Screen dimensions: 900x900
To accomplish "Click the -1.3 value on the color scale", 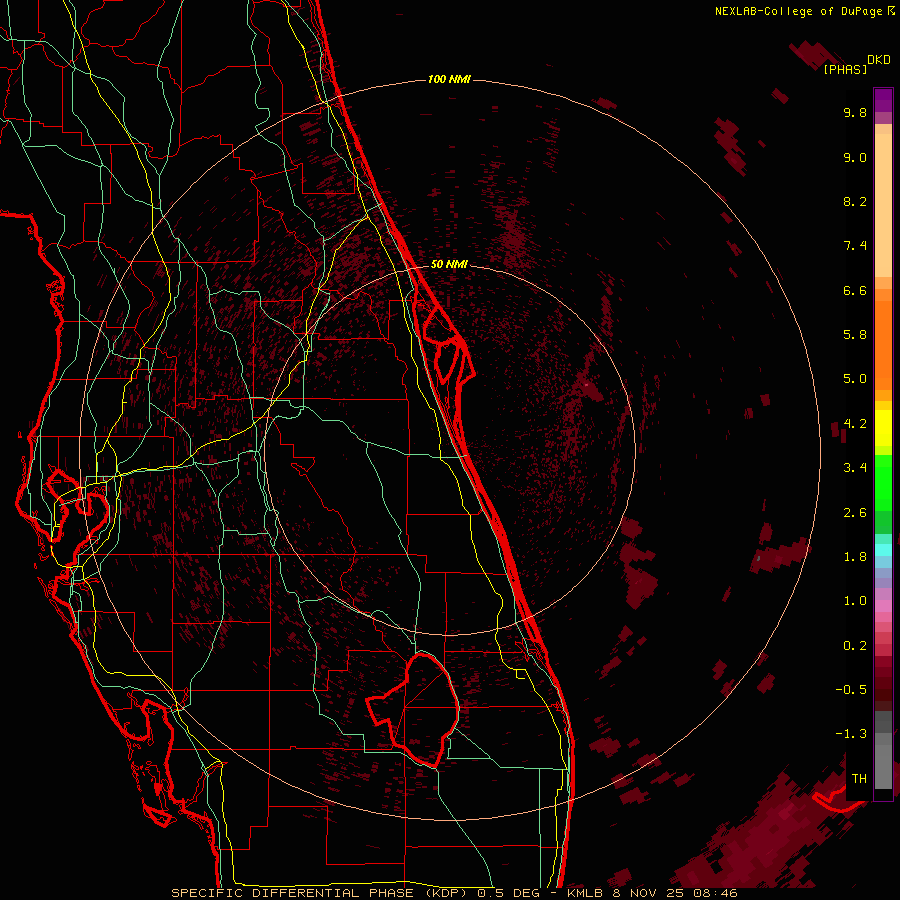I will pos(851,734).
